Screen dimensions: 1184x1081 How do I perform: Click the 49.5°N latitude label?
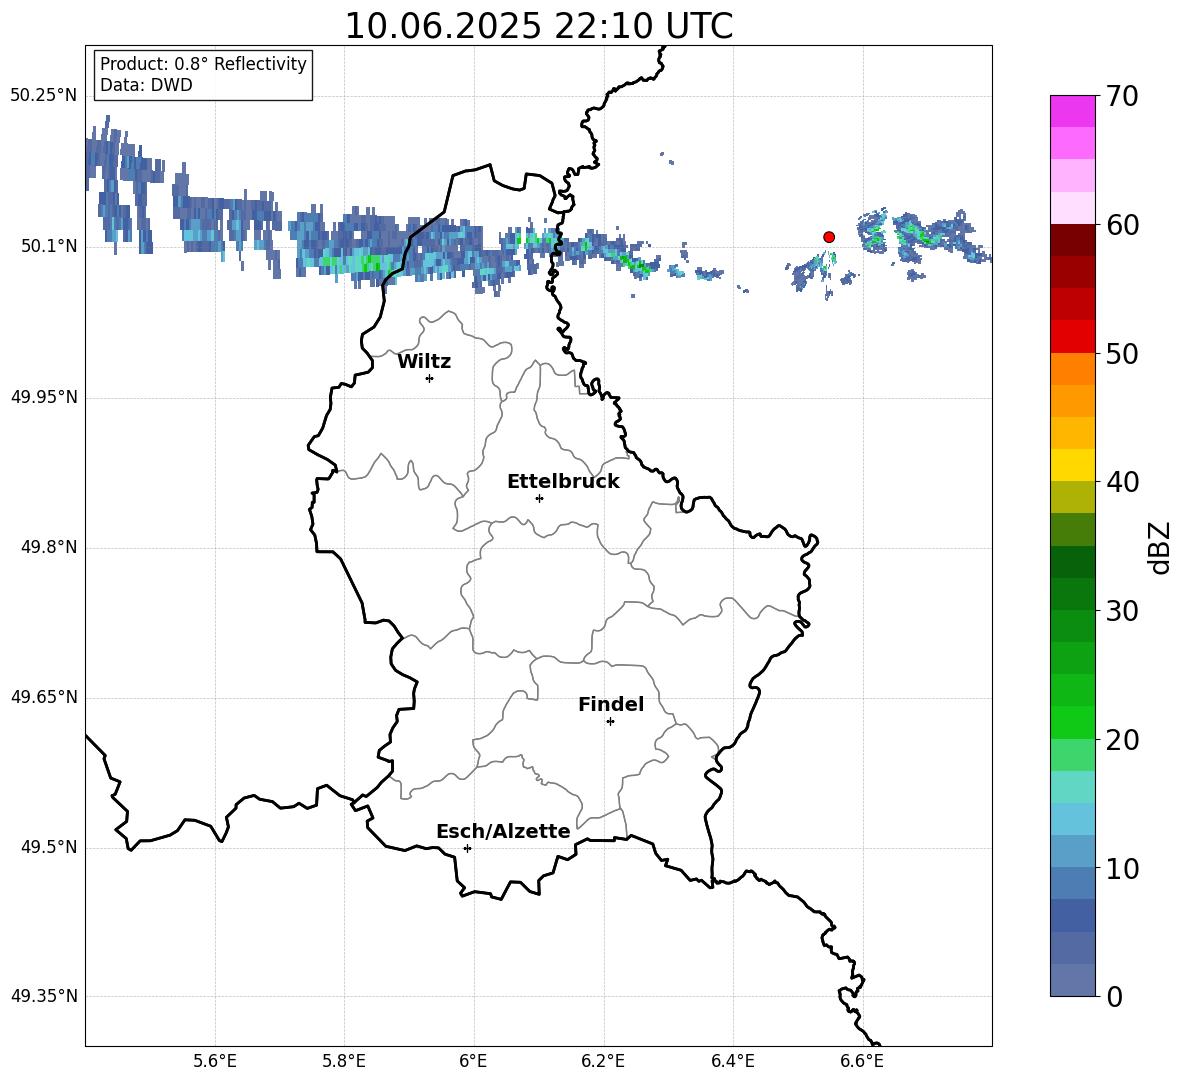49,847
